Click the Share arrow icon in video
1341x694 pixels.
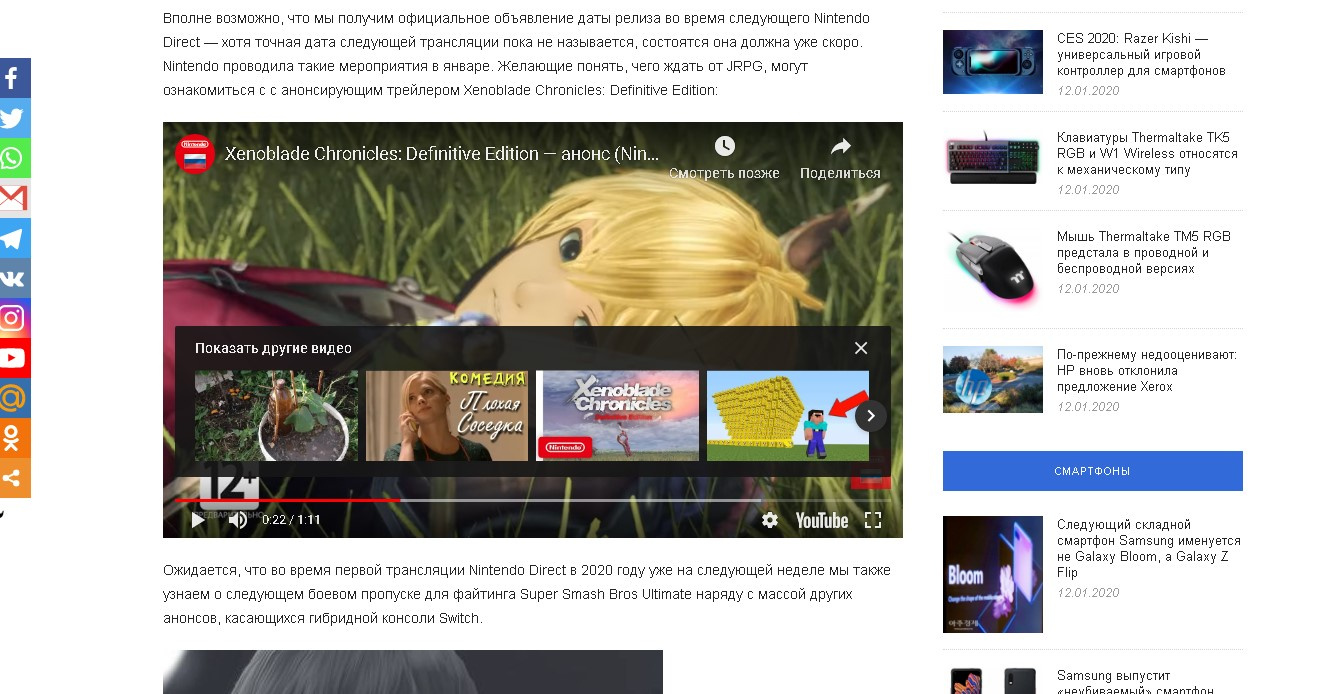coord(840,147)
